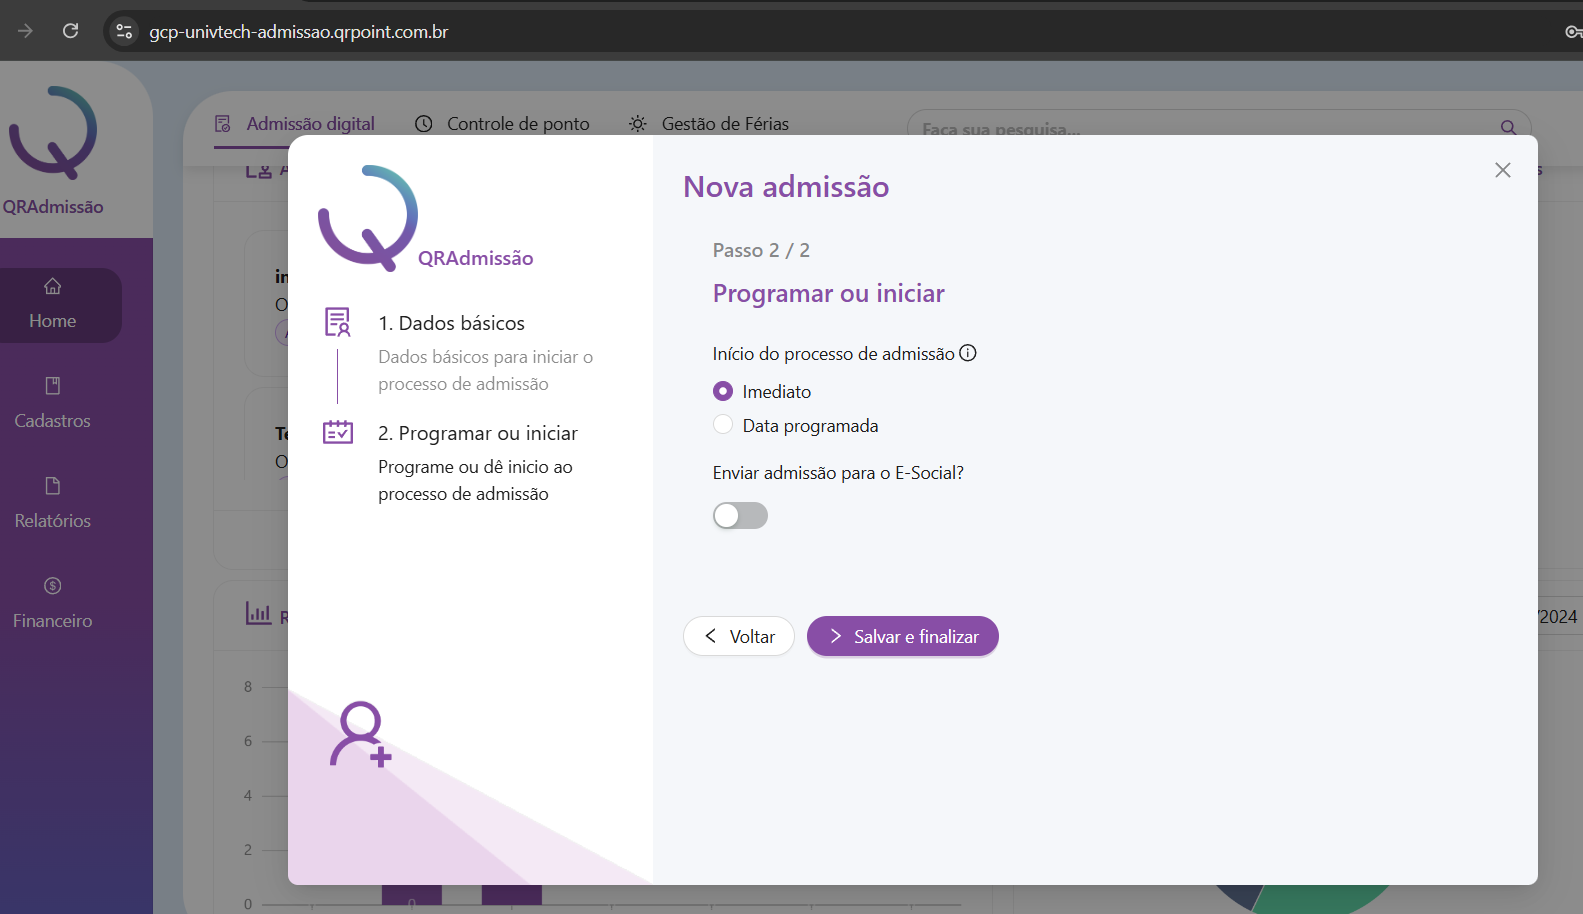1583x914 pixels.
Task: Click the Voltar button
Action: click(739, 637)
